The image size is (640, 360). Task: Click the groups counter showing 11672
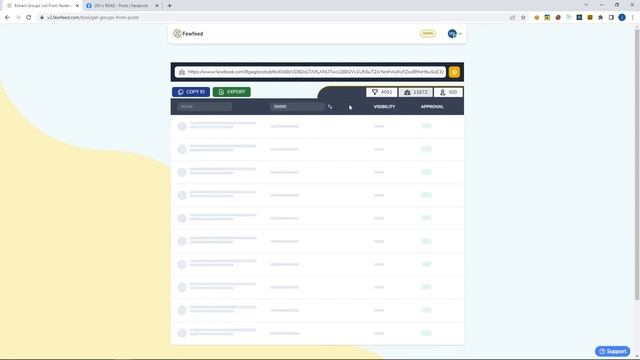[416, 92]
